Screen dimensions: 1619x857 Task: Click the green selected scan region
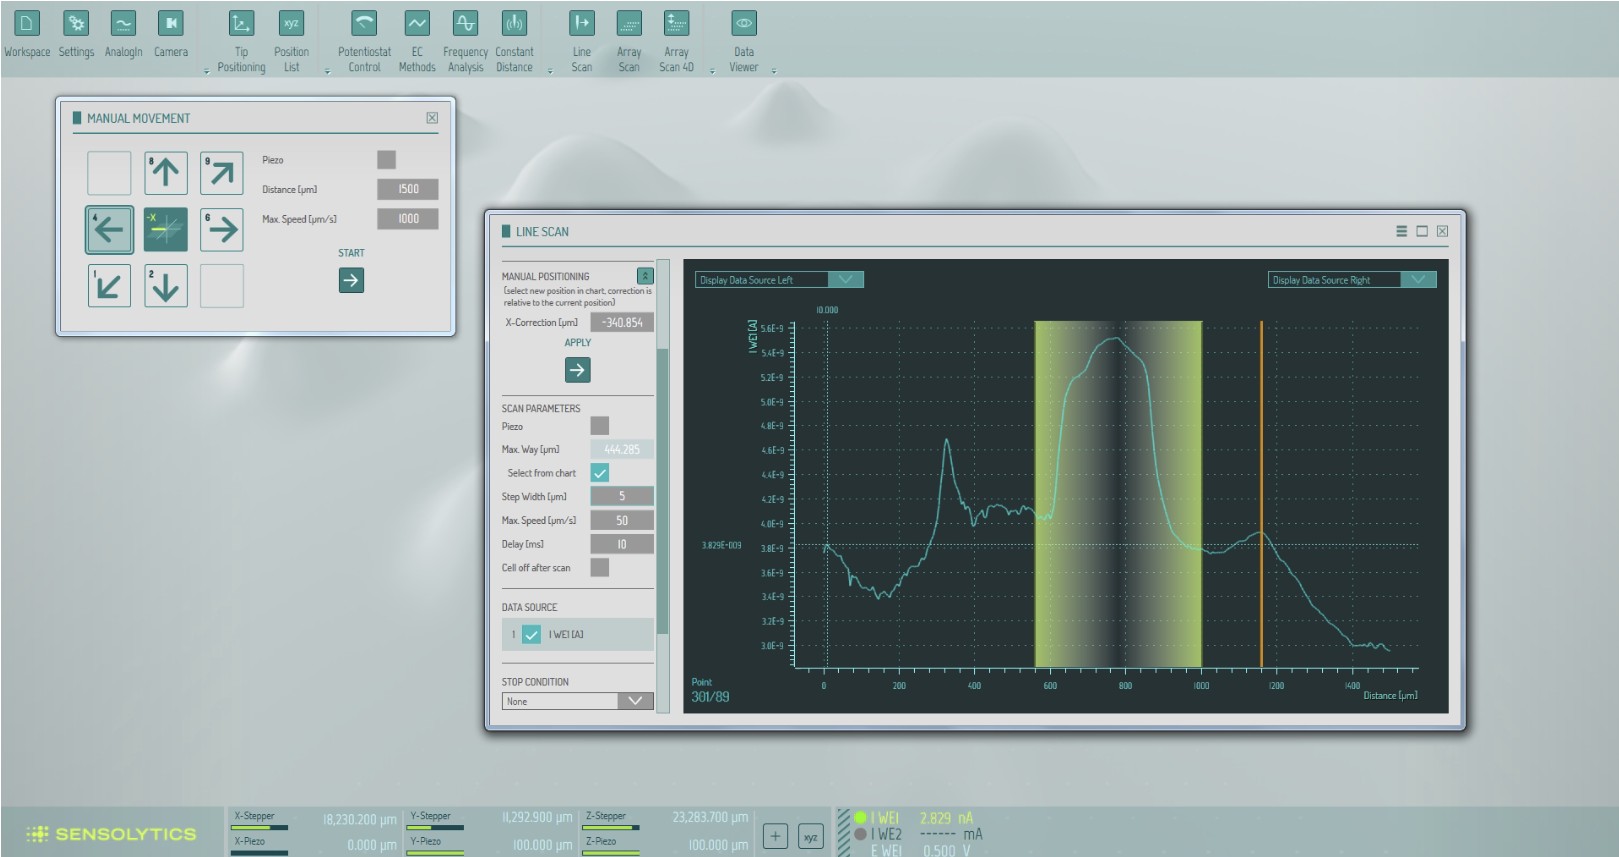(x=1118, y=494)
